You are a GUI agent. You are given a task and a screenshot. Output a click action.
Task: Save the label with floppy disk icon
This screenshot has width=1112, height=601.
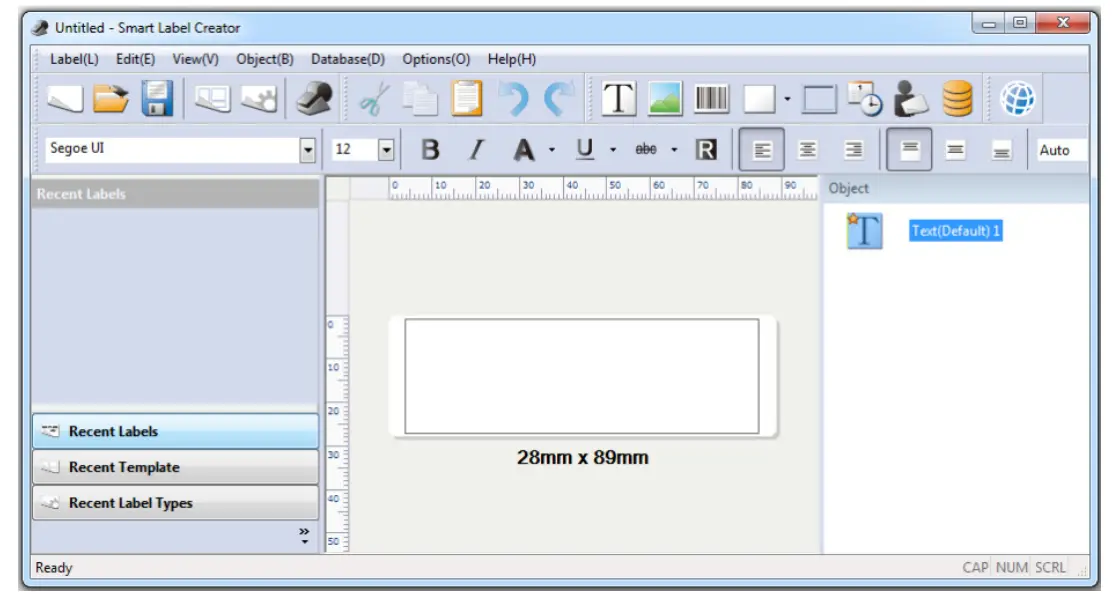(x=157, y=99)
